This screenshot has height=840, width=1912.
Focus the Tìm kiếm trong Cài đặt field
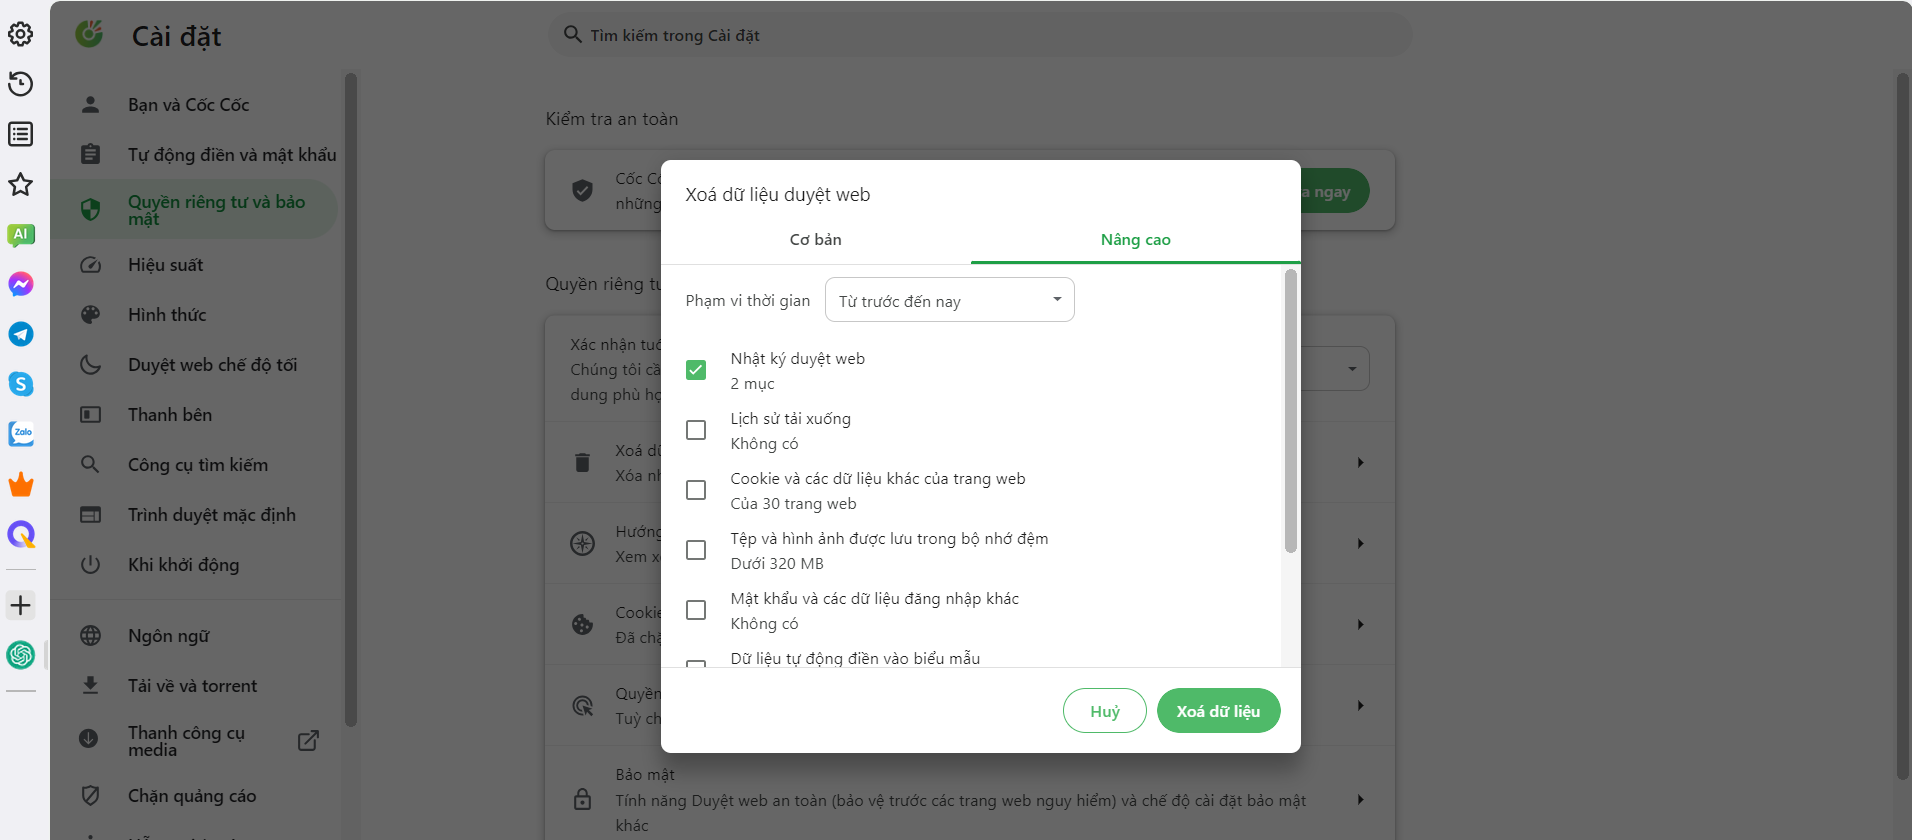tap(980, 35)
